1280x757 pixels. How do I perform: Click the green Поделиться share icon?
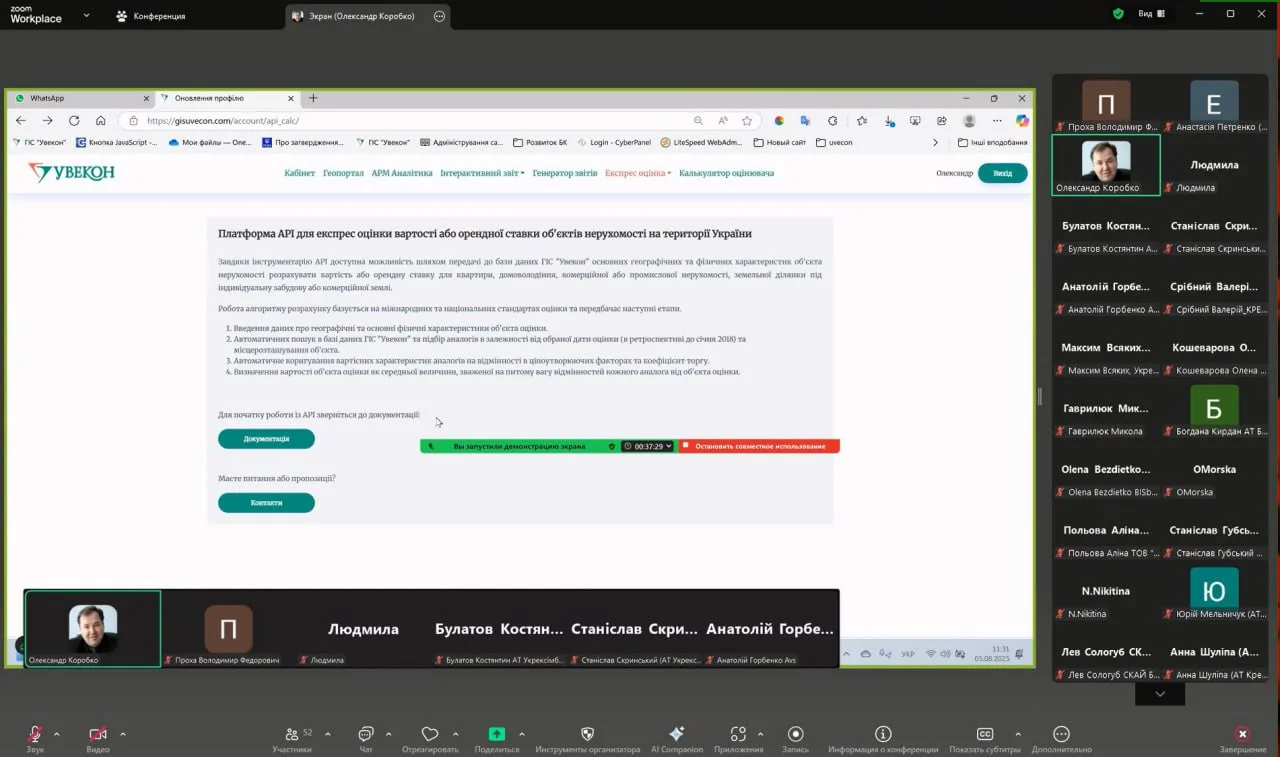(x=497, y=734)
